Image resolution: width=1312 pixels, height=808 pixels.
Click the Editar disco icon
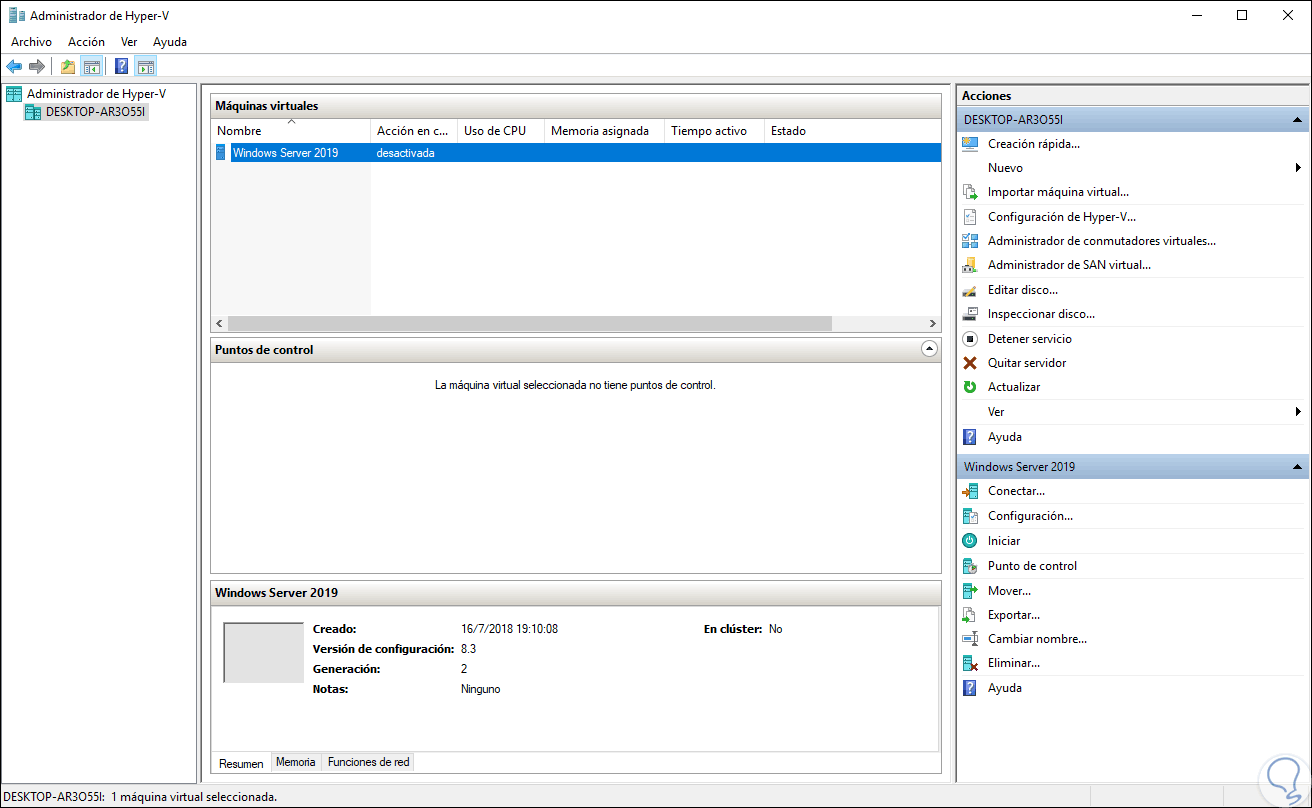click(x=969, y=290)
